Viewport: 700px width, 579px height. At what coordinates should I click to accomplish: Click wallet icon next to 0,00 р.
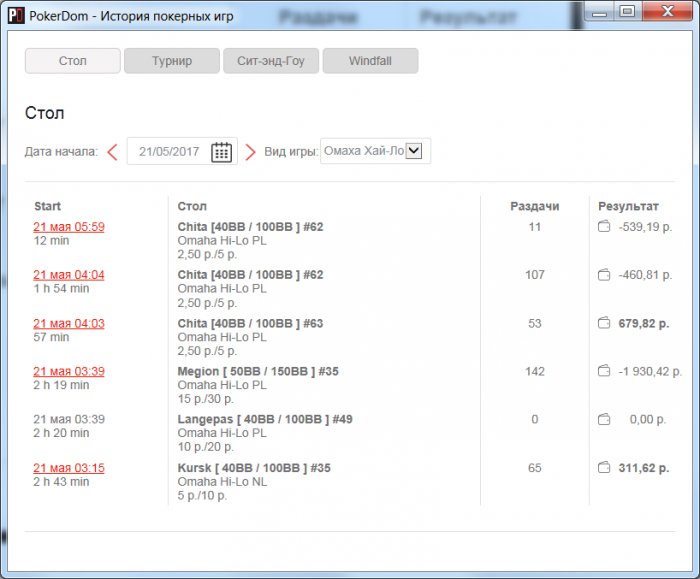point(604,419)
